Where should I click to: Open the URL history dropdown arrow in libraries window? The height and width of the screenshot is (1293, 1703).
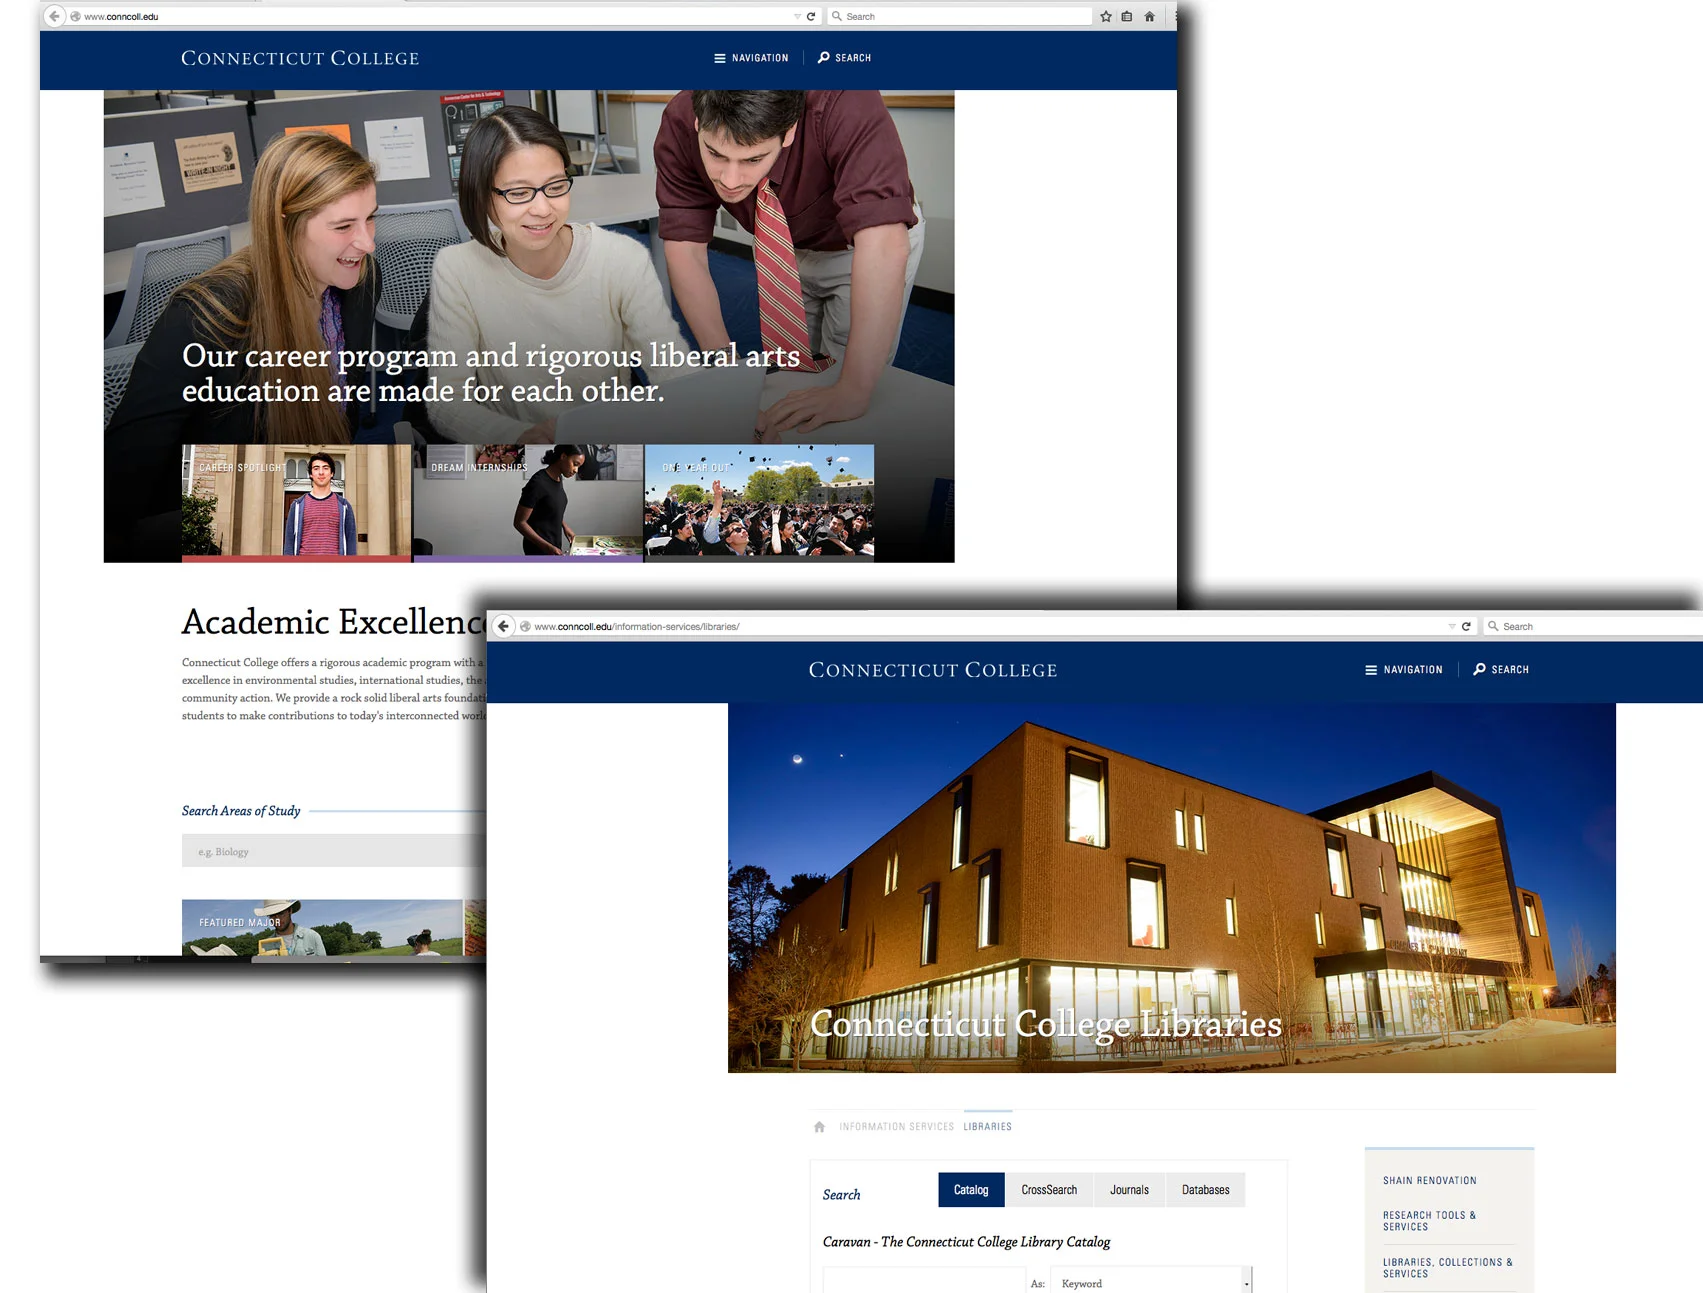1452,626
